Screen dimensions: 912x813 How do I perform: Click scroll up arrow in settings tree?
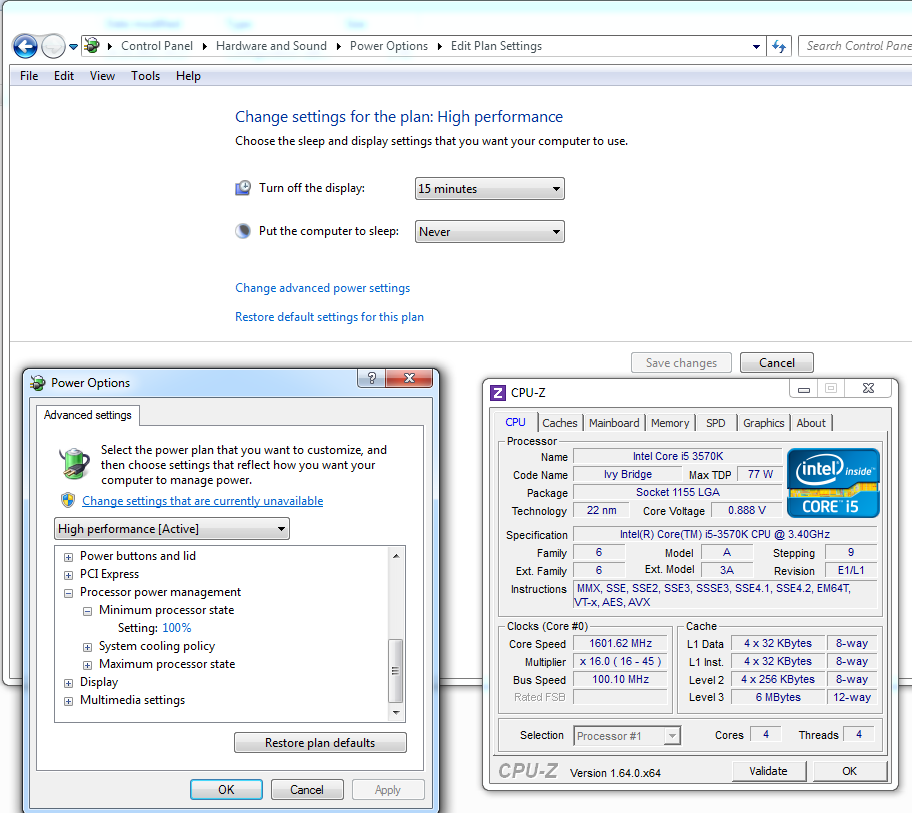396,556
